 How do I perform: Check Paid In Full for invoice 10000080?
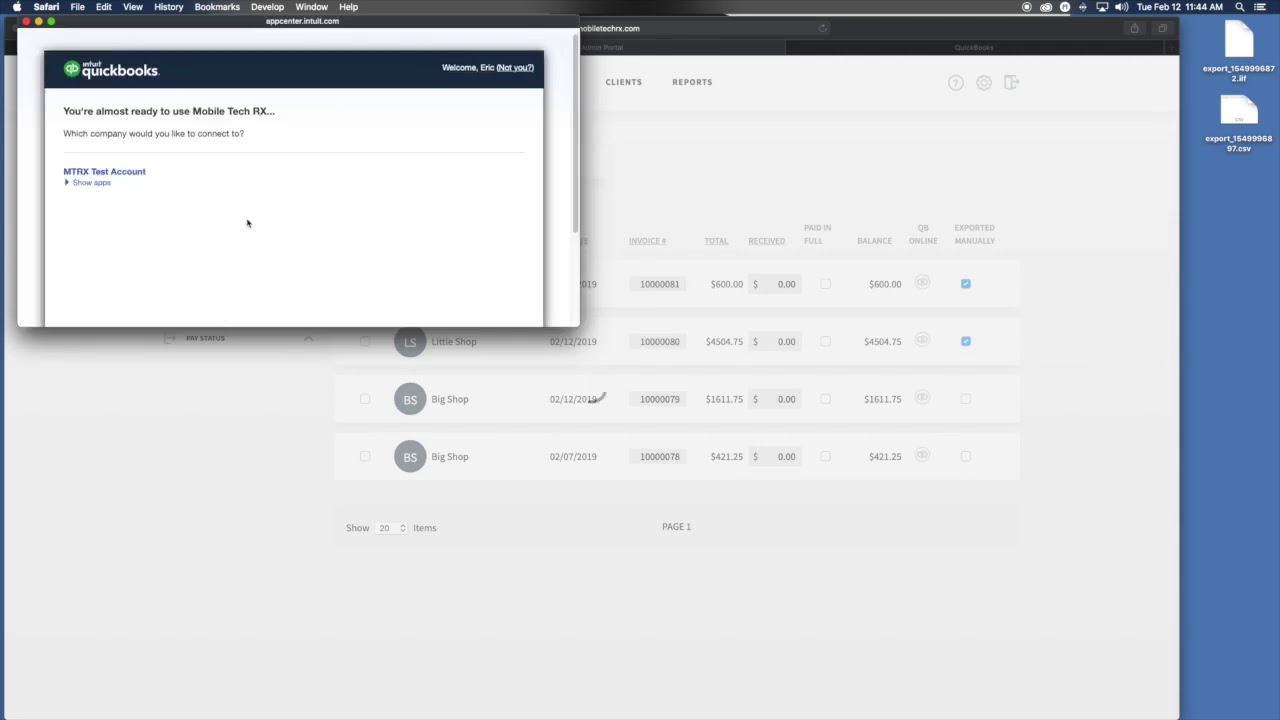click(825, 341)
